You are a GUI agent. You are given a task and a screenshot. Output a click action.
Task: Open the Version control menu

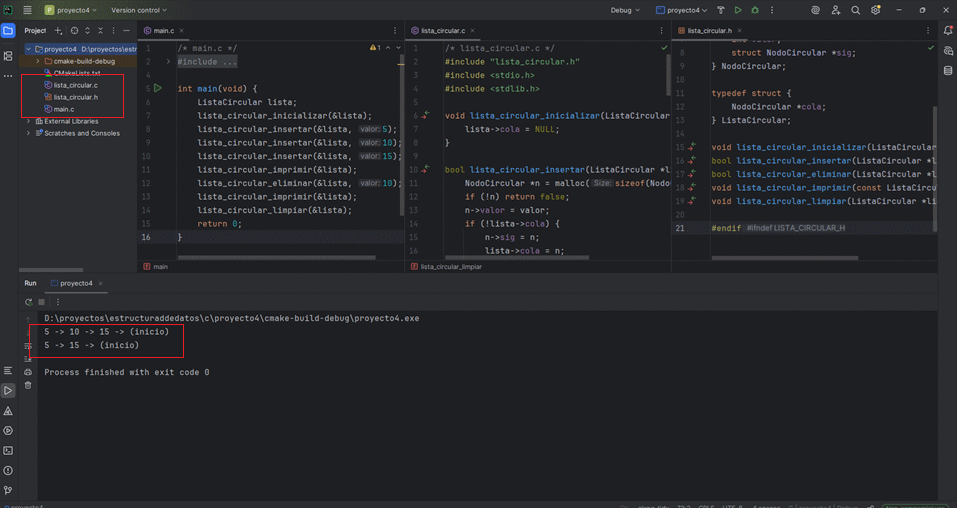[x=138, y=10]
